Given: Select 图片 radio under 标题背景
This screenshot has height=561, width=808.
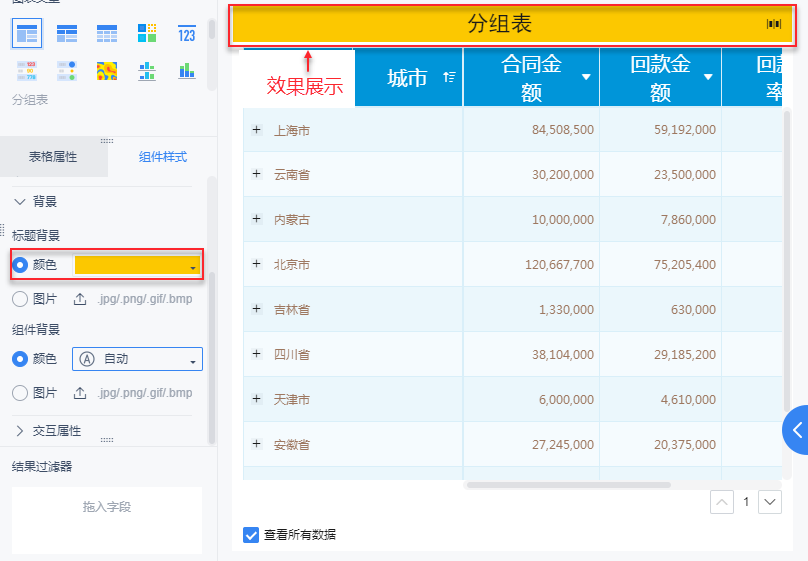Looking at the screenshot, I should coord(20,299).
